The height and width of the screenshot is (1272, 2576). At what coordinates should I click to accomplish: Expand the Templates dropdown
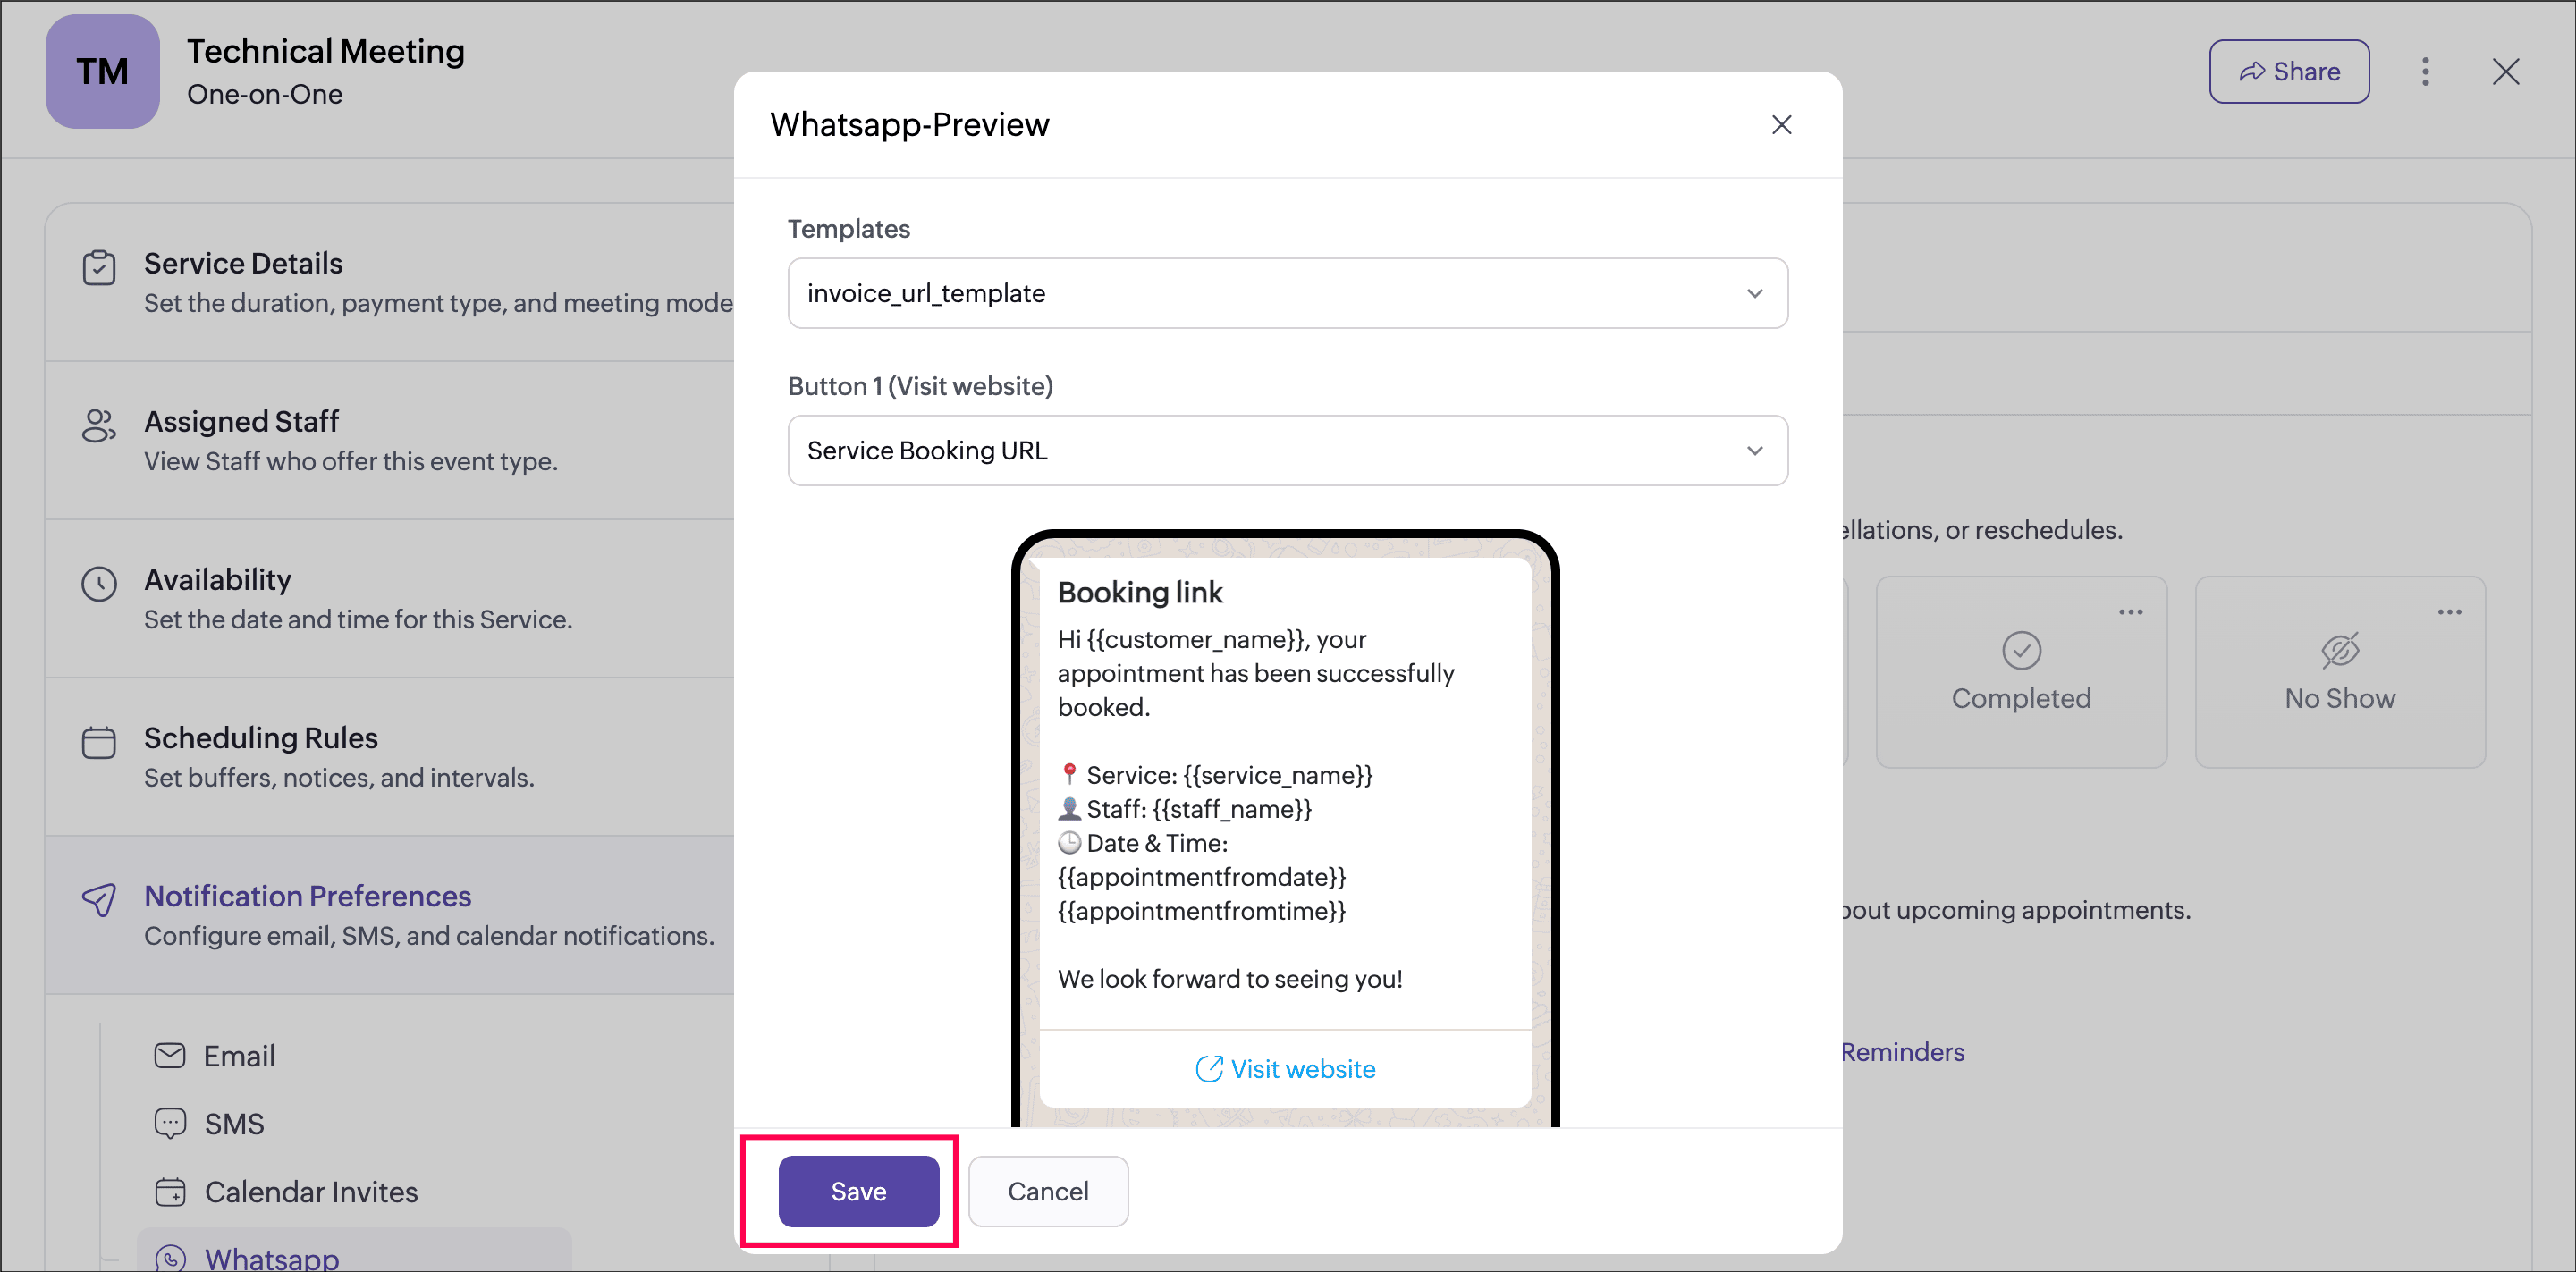tap(1287, 293)
